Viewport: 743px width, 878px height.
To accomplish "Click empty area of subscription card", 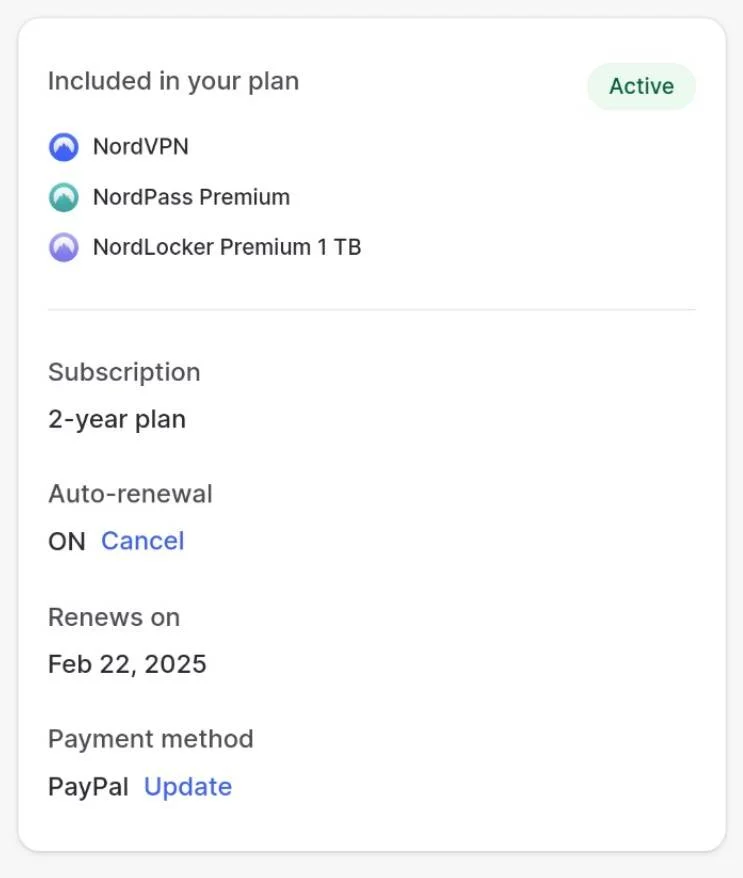I will [x=504, y=560].
